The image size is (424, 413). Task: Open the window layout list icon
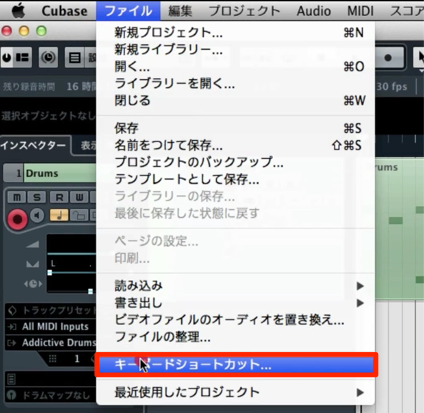pos(75,58)
